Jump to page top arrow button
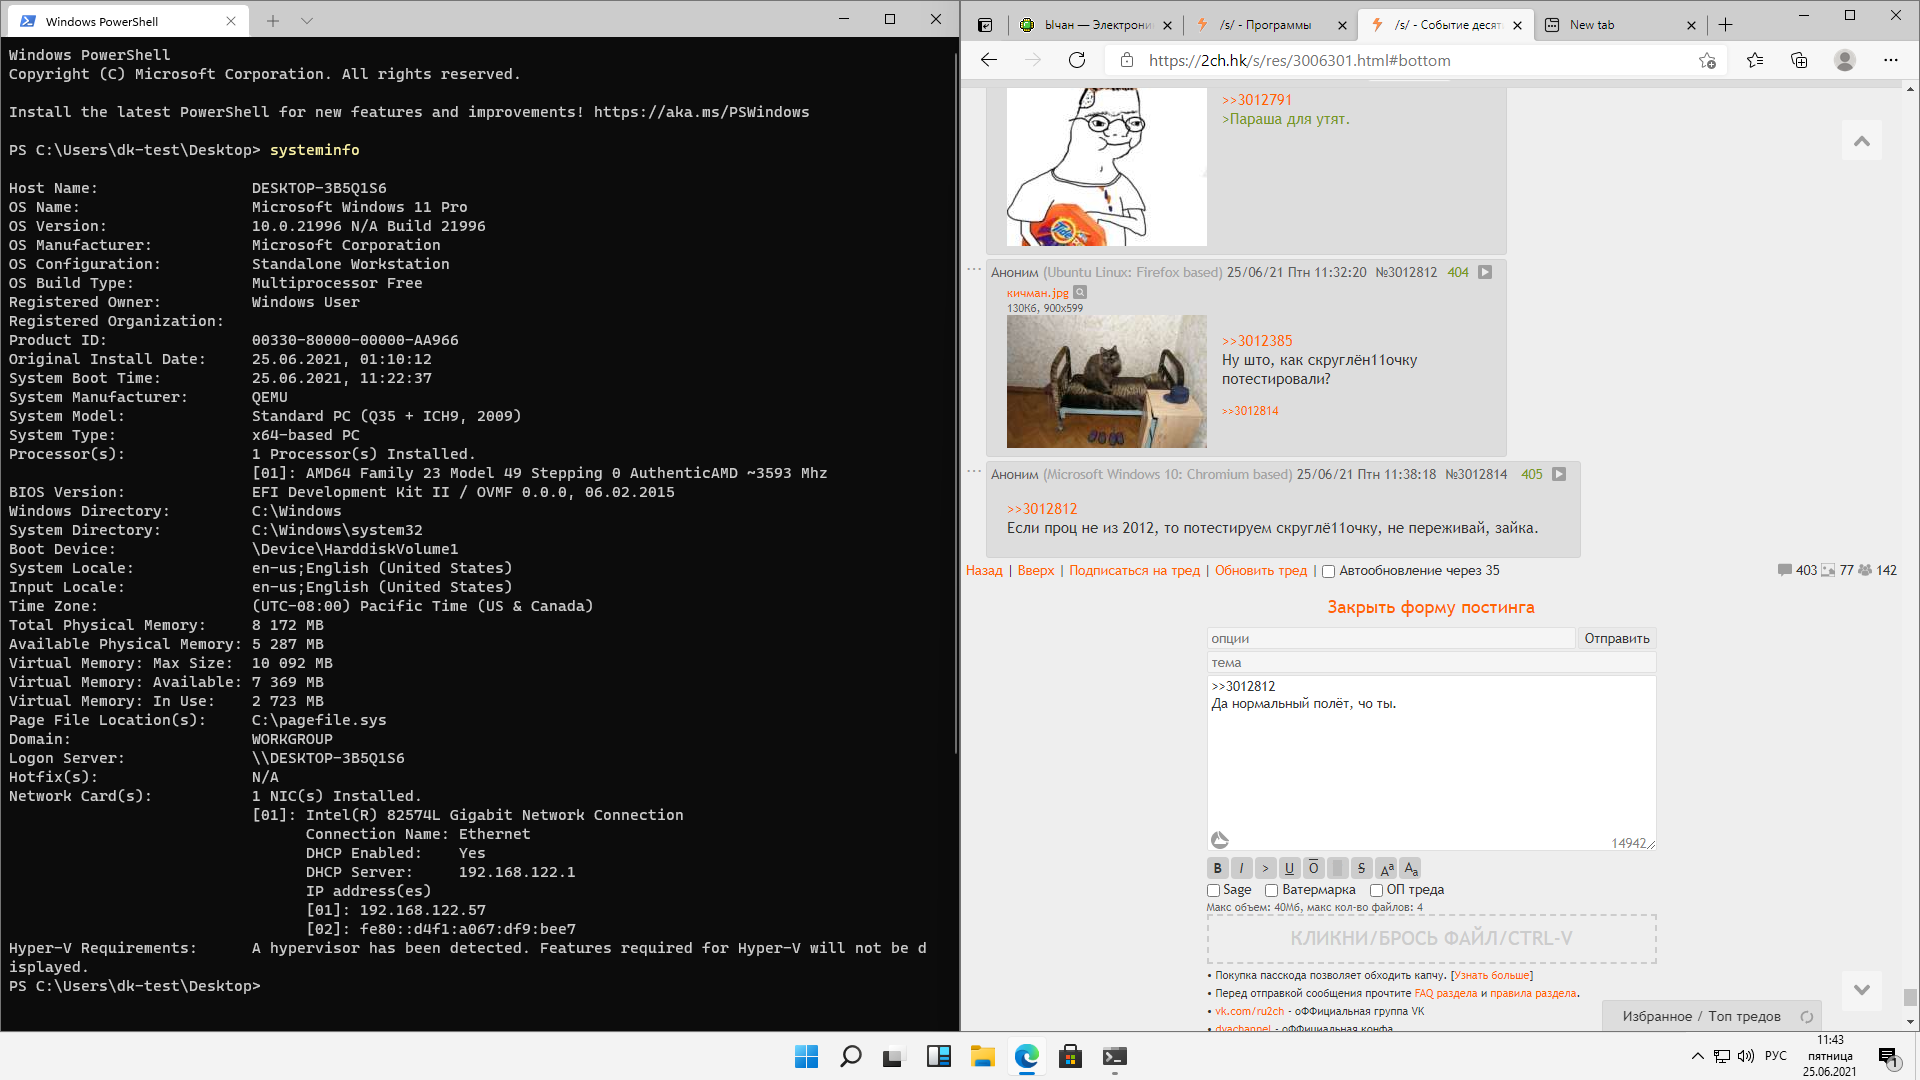1920x1080 pixels. coord(1862,141)
